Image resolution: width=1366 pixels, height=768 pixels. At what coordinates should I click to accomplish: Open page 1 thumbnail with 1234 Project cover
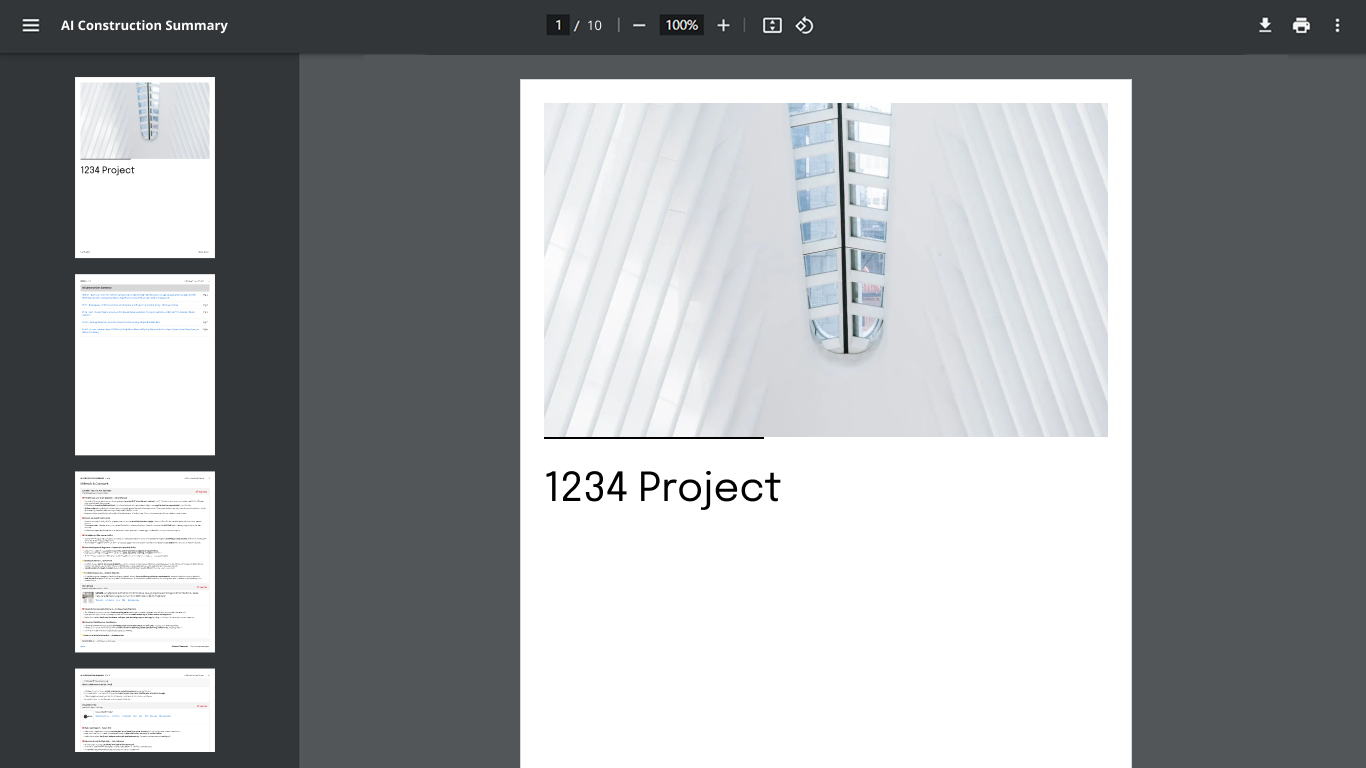pos(145,167)
